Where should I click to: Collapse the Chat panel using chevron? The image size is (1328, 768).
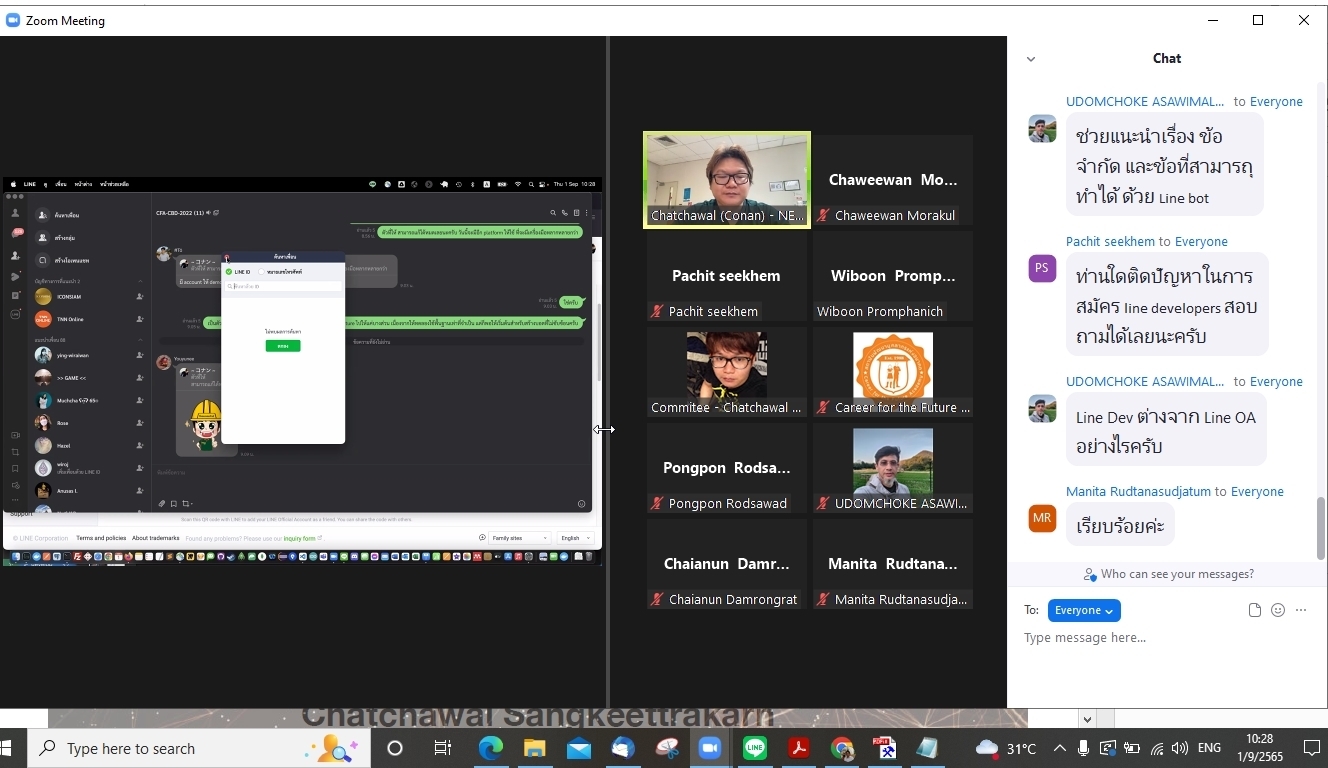(x=1031, y=59)
